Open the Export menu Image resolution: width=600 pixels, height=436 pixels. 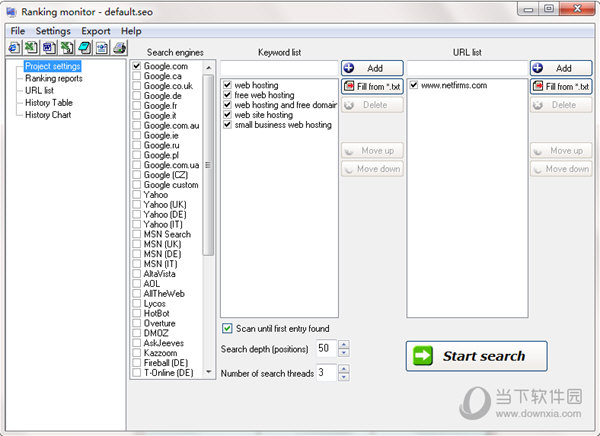point(96,31)
